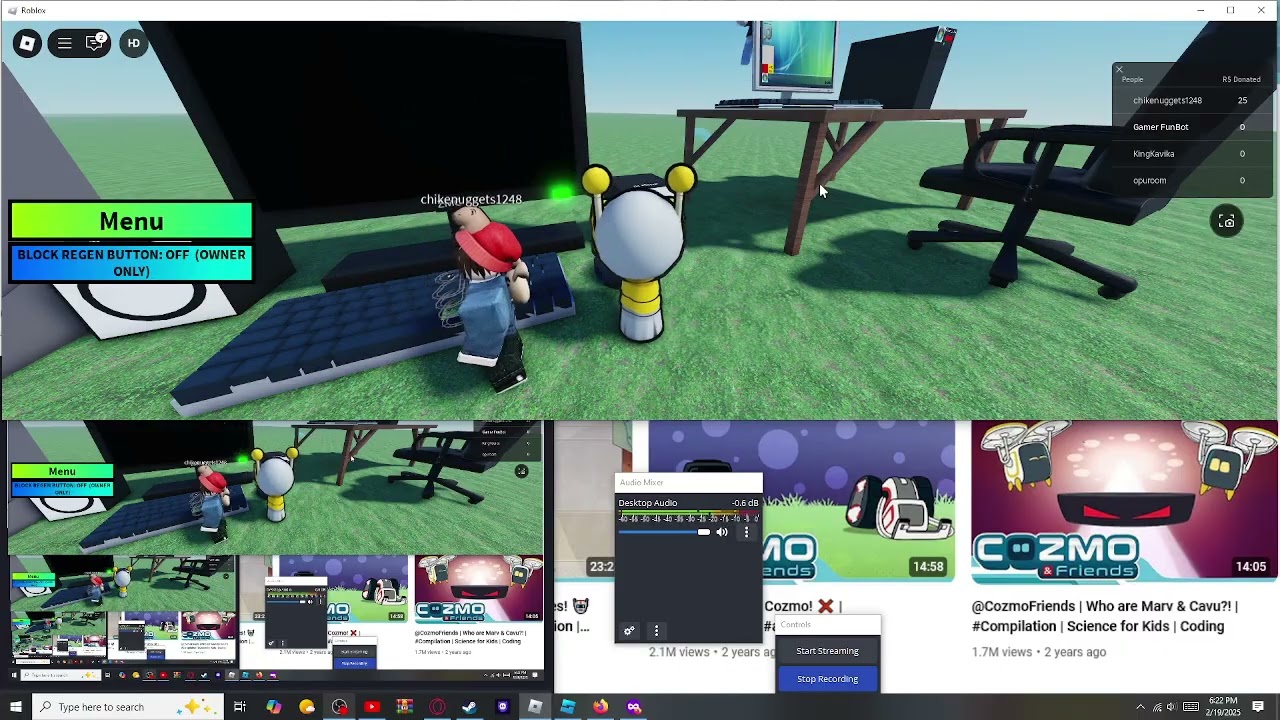Click player name chikenuggets1248 above avatar

(x=471, y=199)
